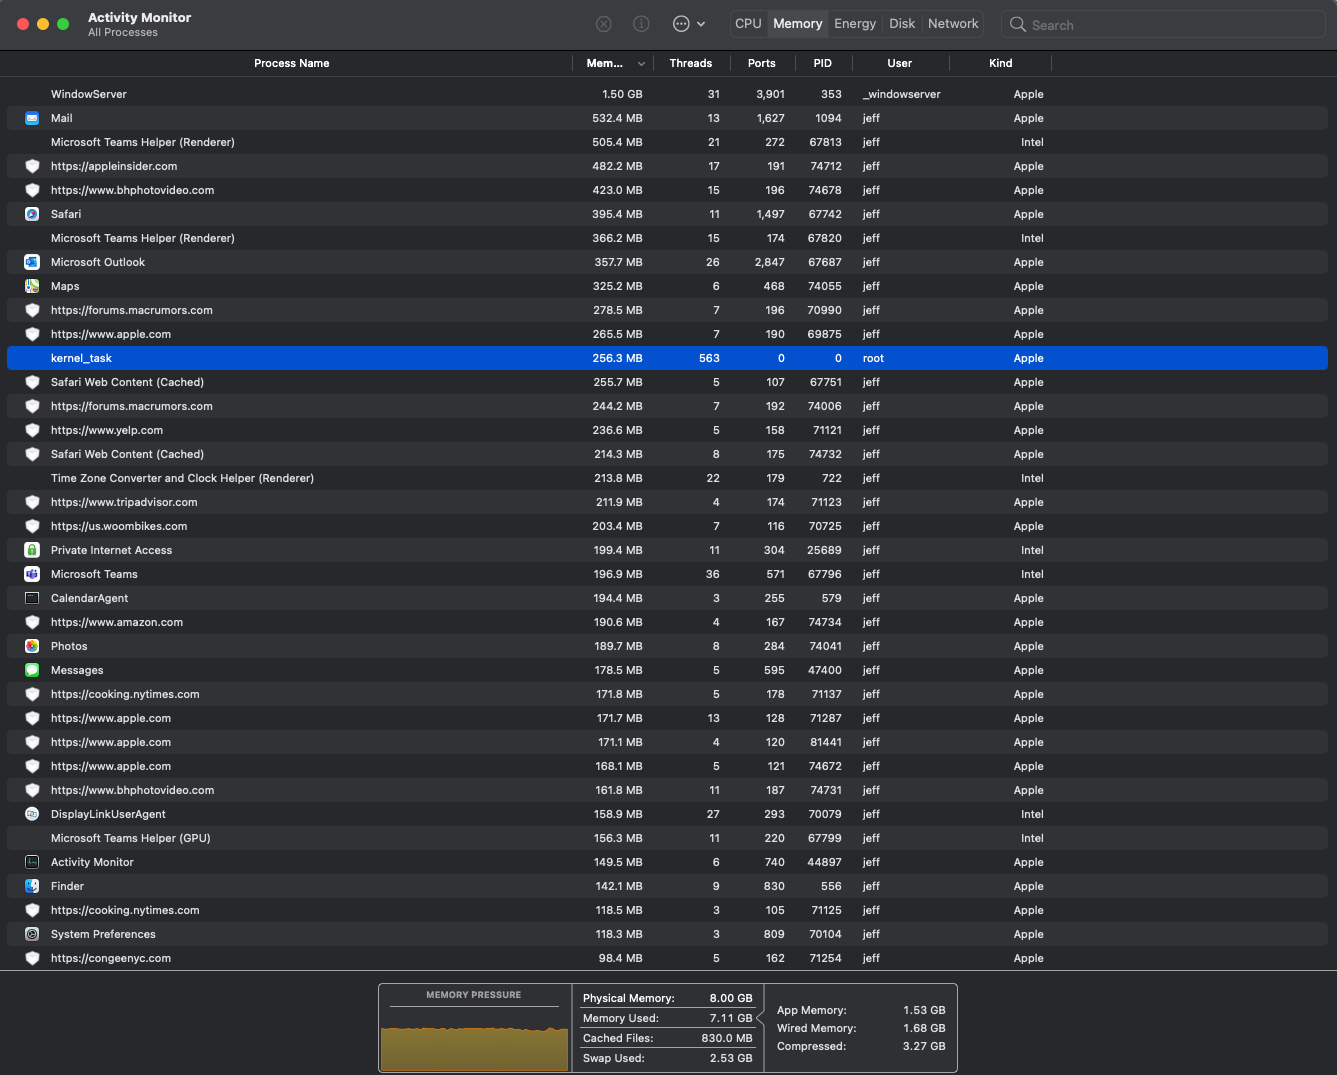The width and height of the screenshot is (1337, 1075).
Task: Click the Compressed 3.27 GB value
Action: (924, 1046)
